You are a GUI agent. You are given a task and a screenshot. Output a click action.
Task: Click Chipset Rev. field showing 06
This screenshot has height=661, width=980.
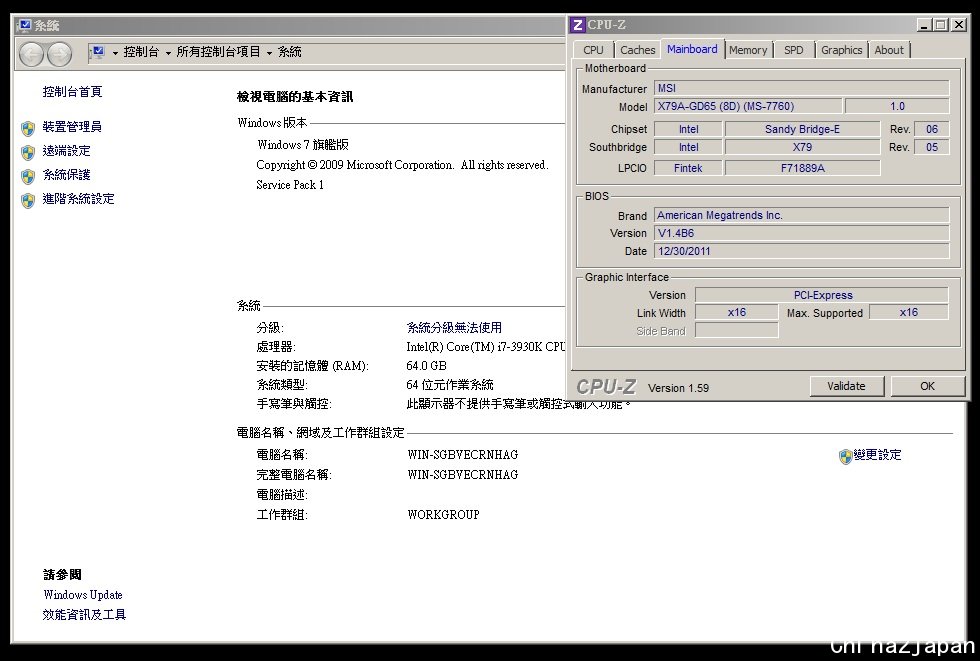click(x=931, y=129)
